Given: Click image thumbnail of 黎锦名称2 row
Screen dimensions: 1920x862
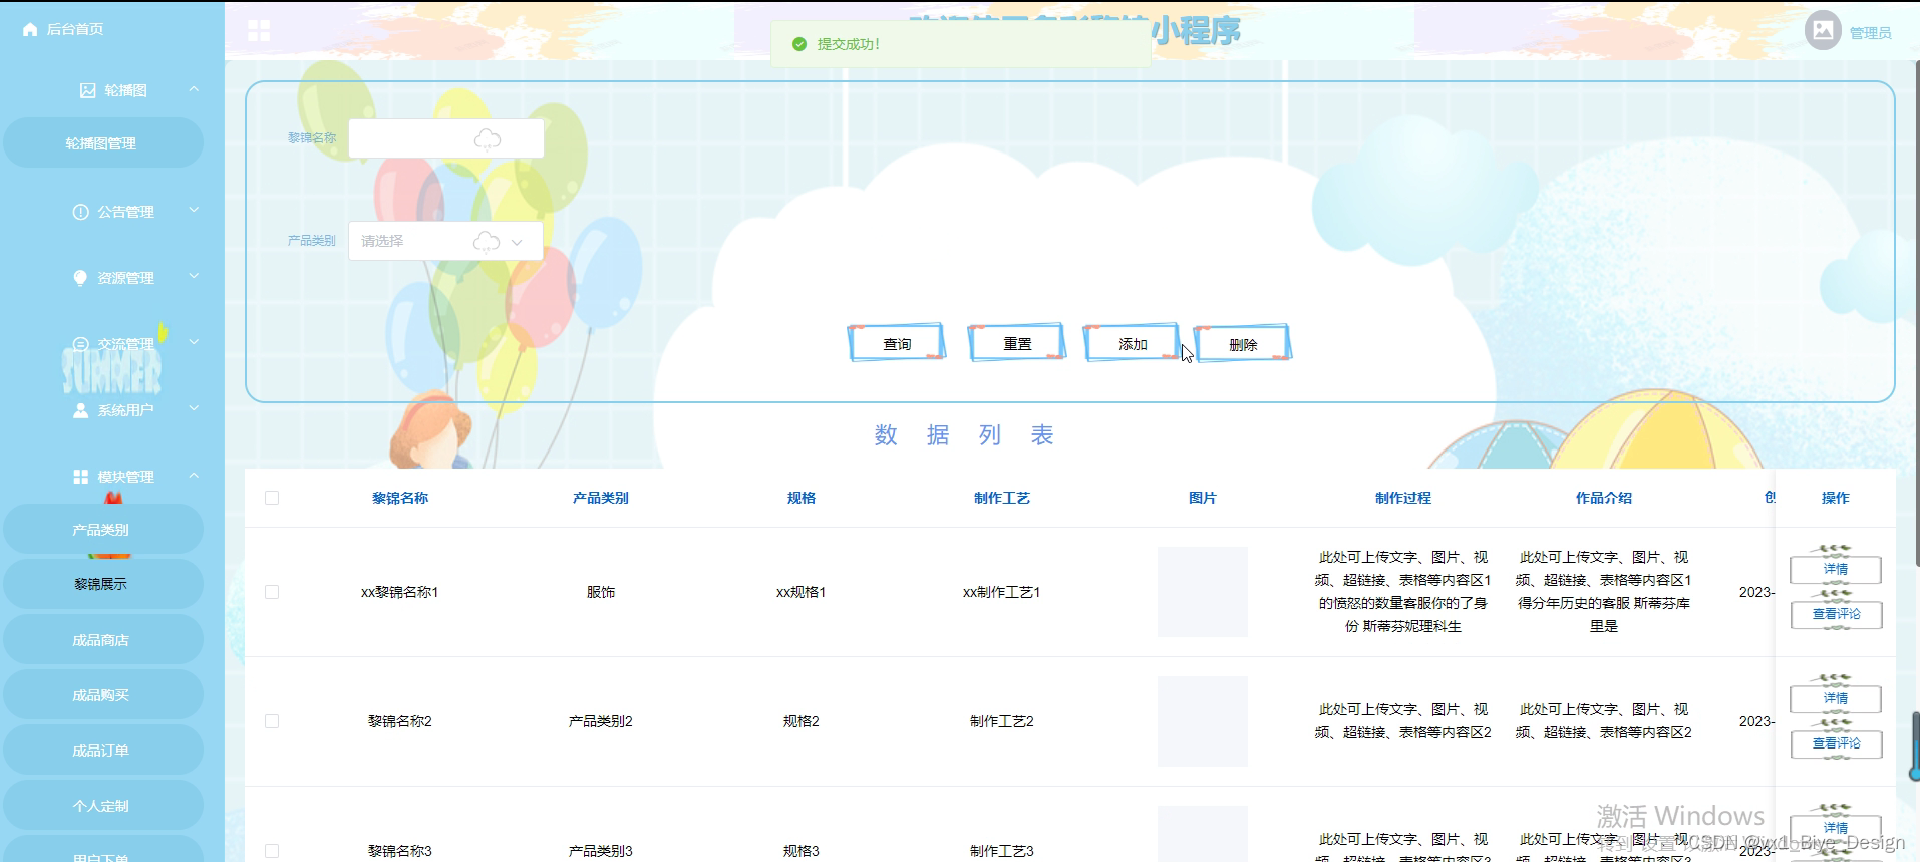Looking at the screenshot, I should [x=1203, y=721].
